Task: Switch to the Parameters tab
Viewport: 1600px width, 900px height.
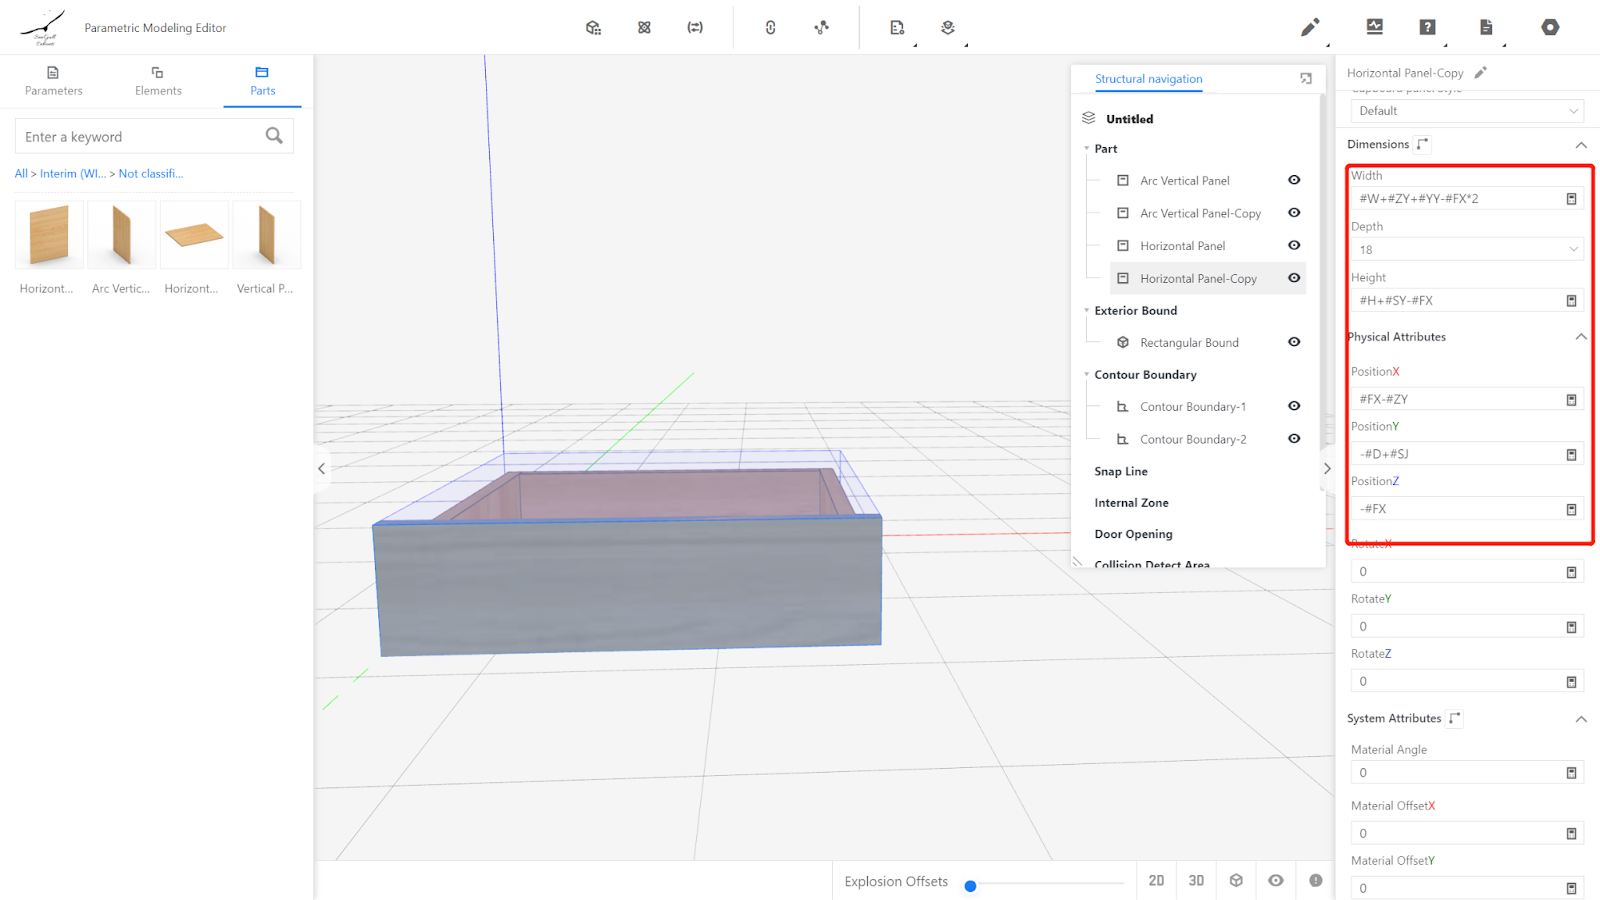Action: [x=54, y=81]
